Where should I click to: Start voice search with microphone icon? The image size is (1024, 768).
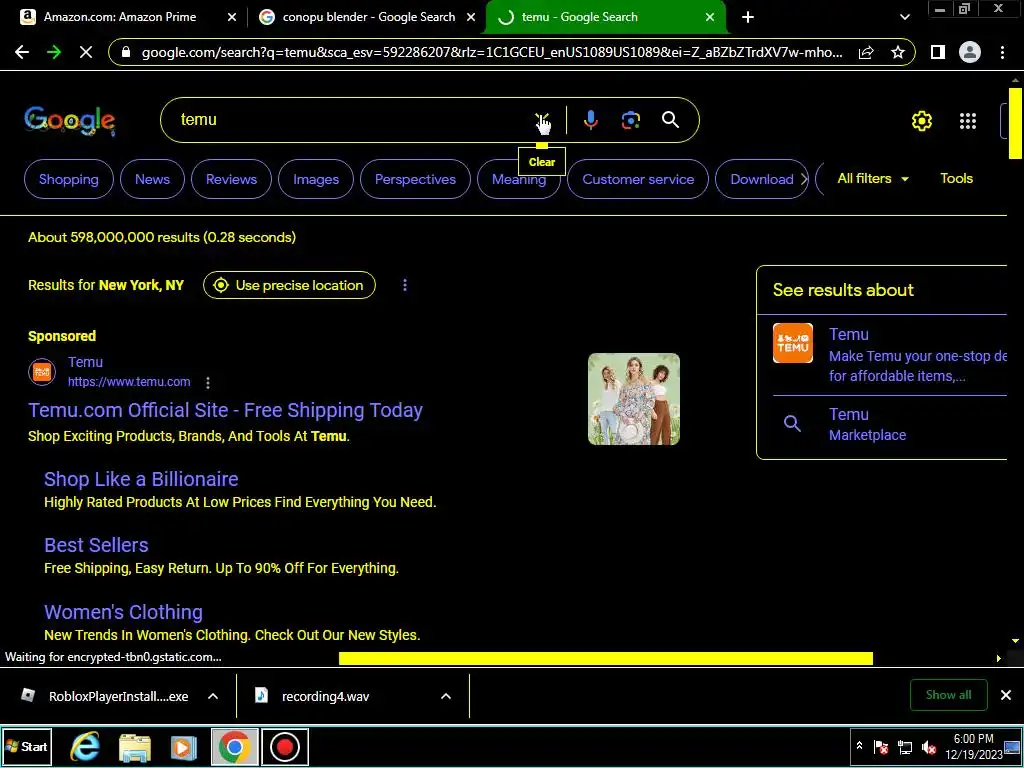click(590, 120)
